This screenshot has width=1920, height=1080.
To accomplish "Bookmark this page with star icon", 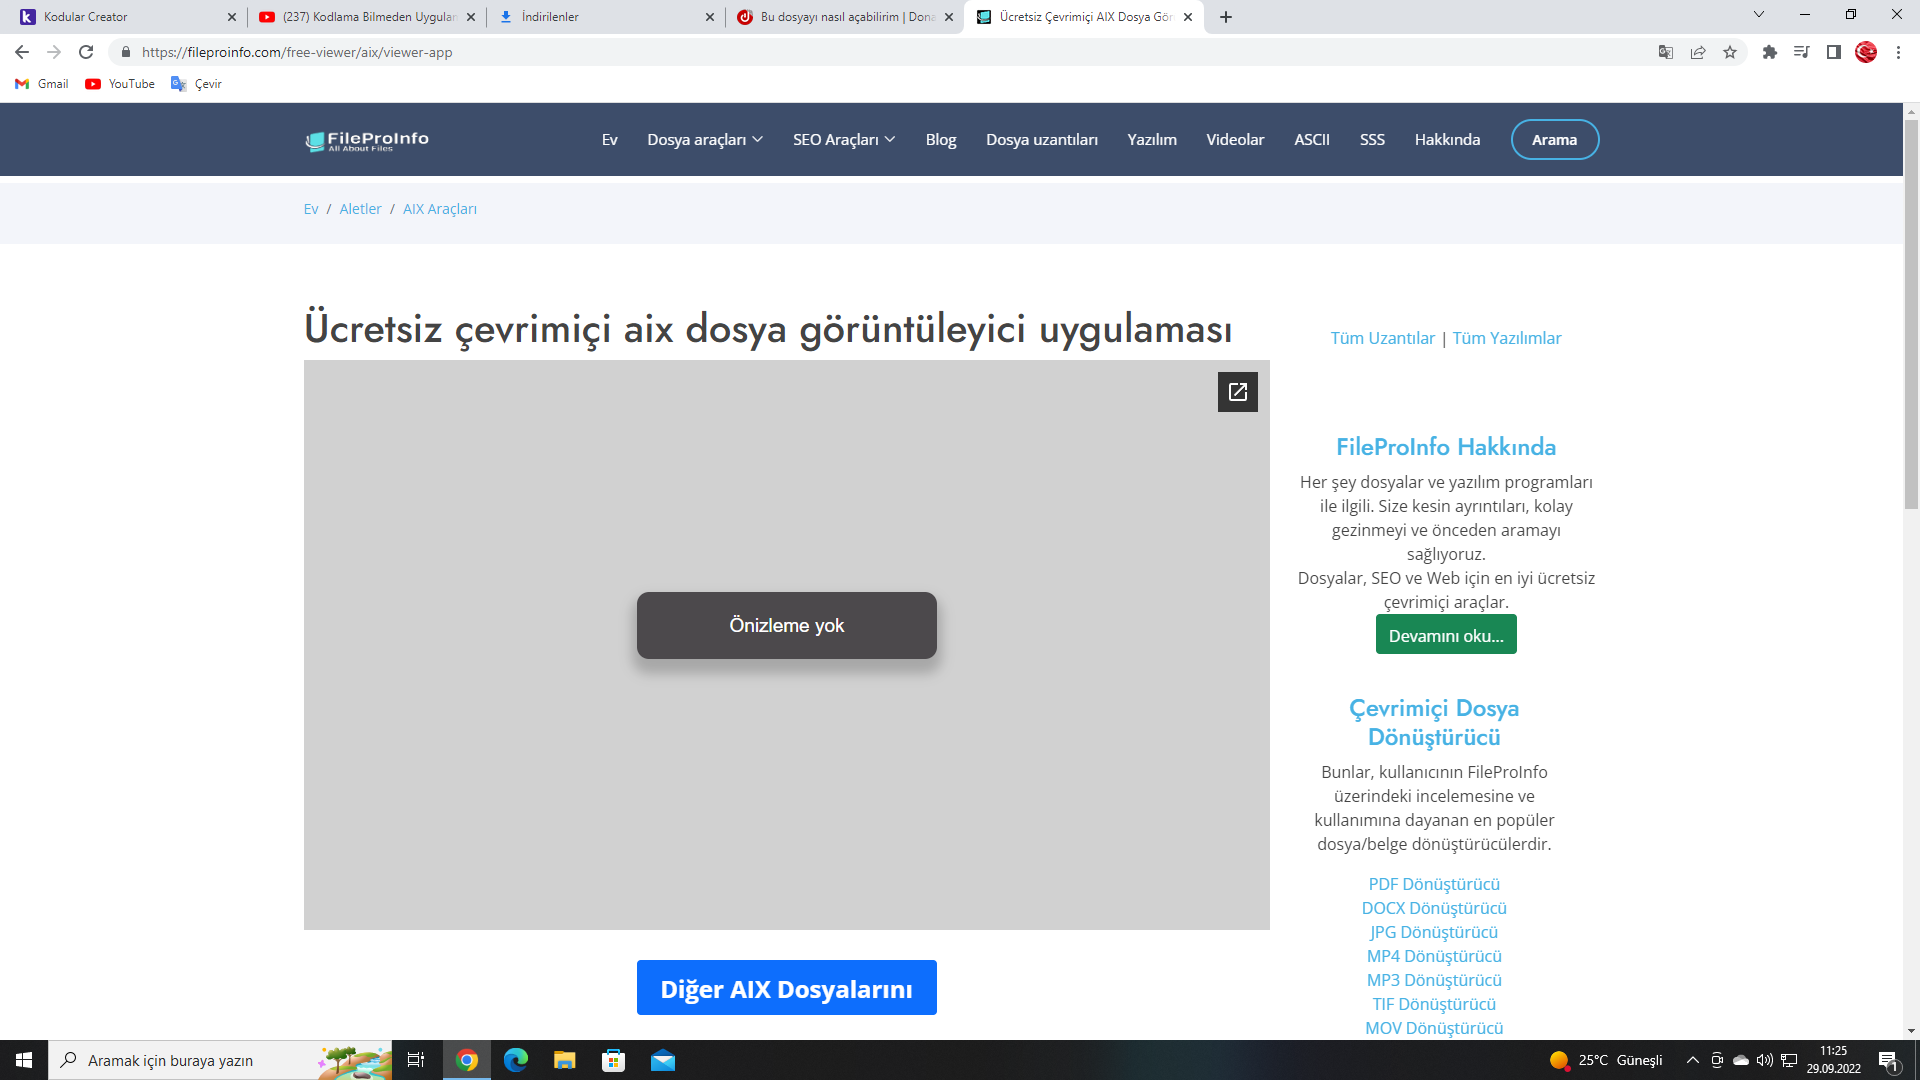I will tap(1730, 52).
